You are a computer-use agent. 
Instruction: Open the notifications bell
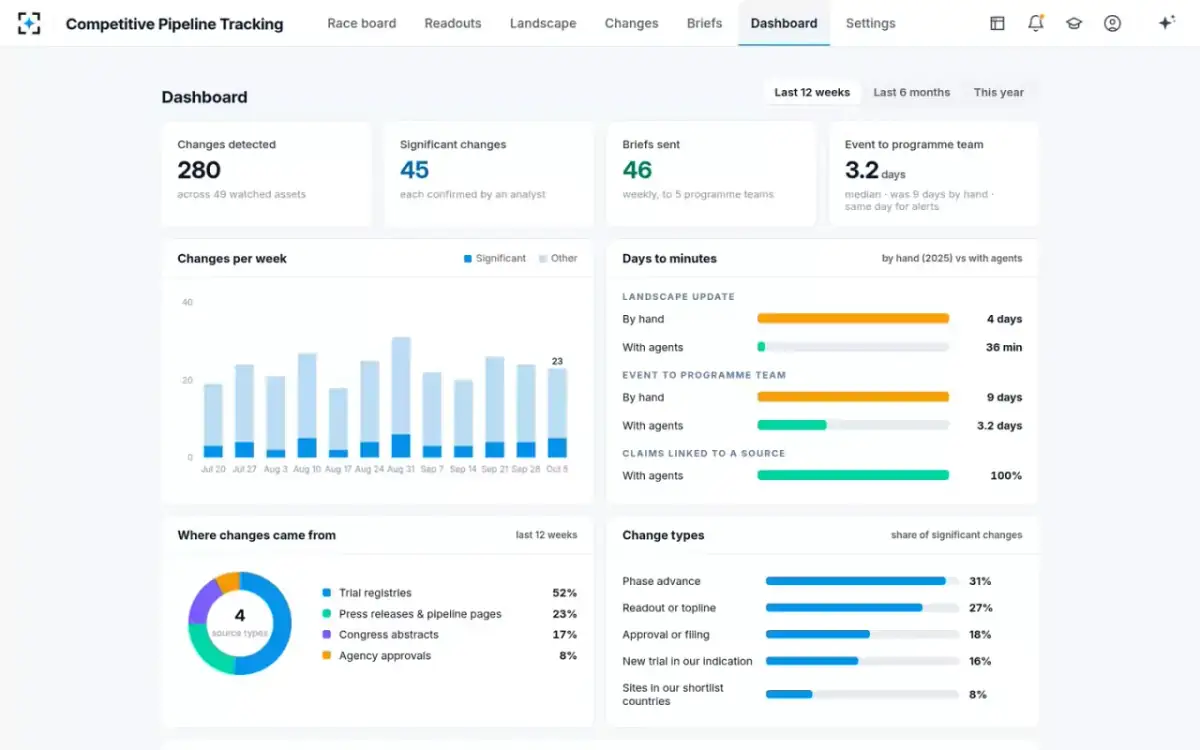(x=1035, y=23)
